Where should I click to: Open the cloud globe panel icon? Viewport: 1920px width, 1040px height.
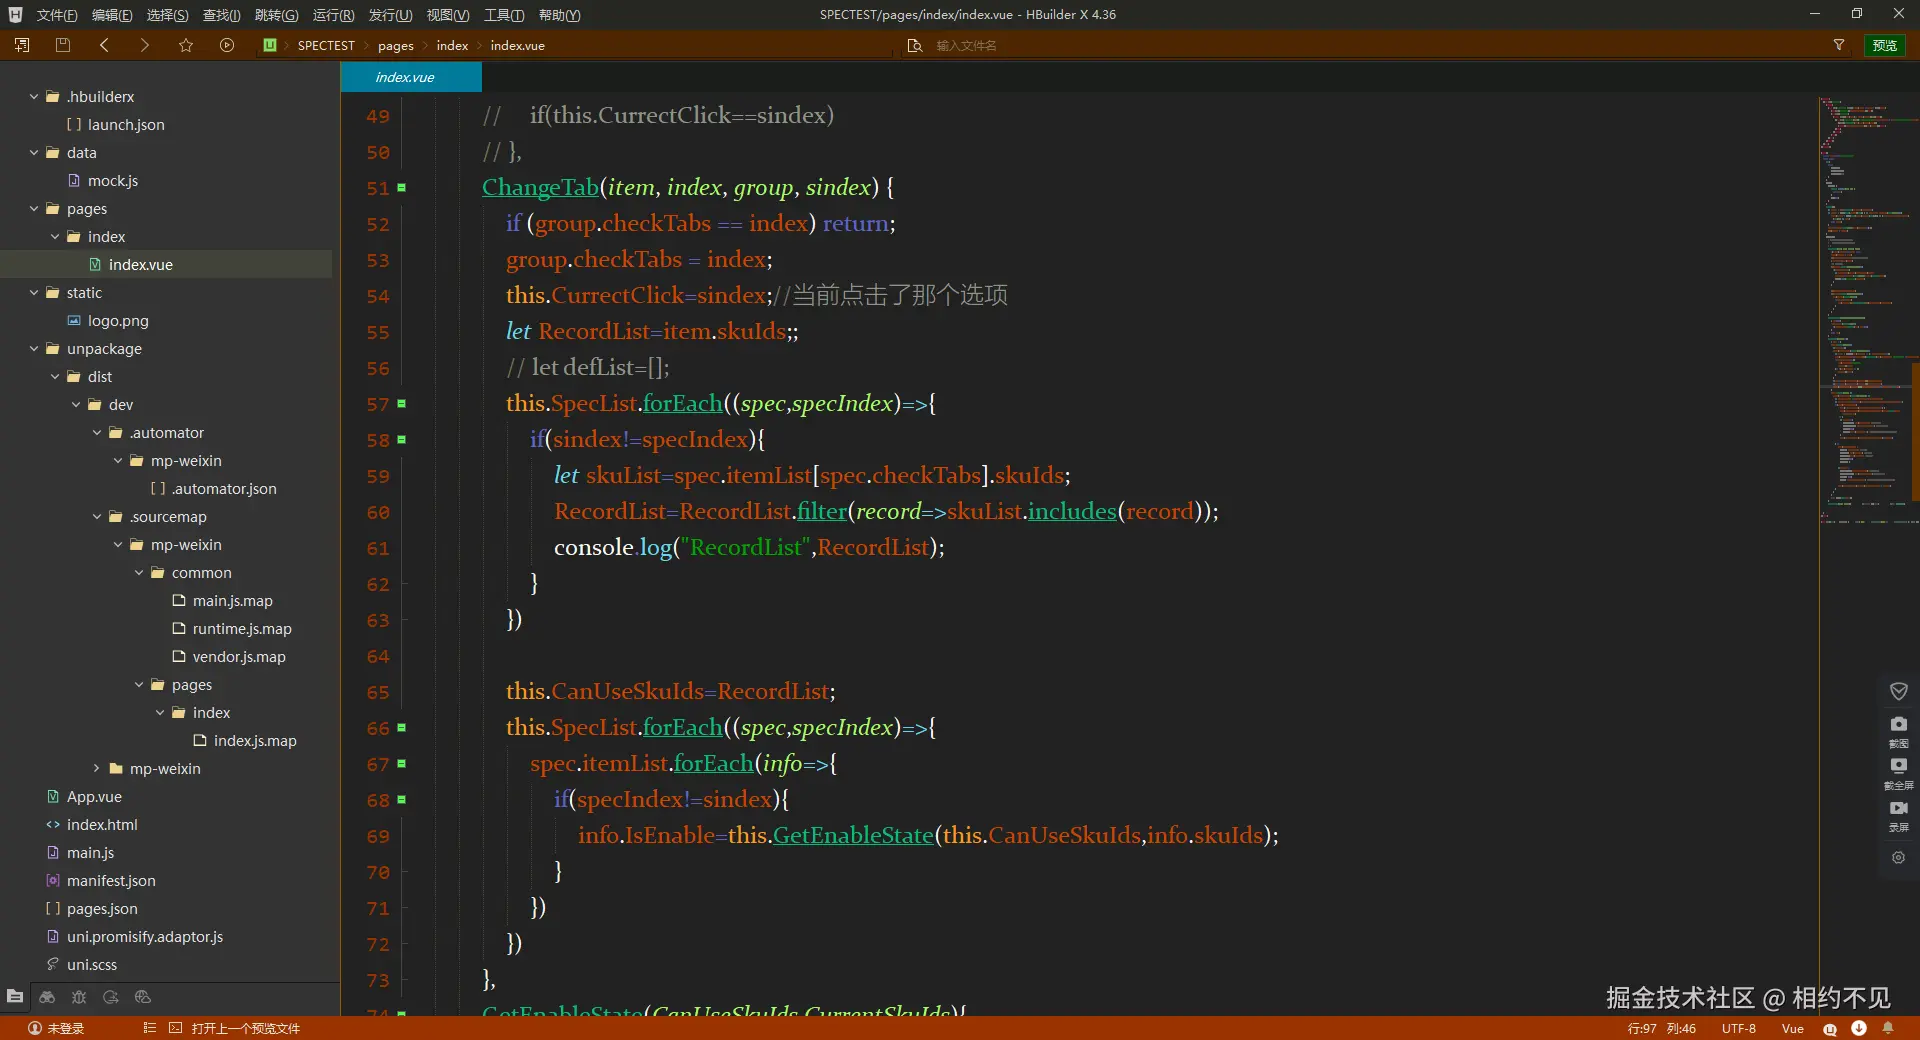tap(143, 996)
